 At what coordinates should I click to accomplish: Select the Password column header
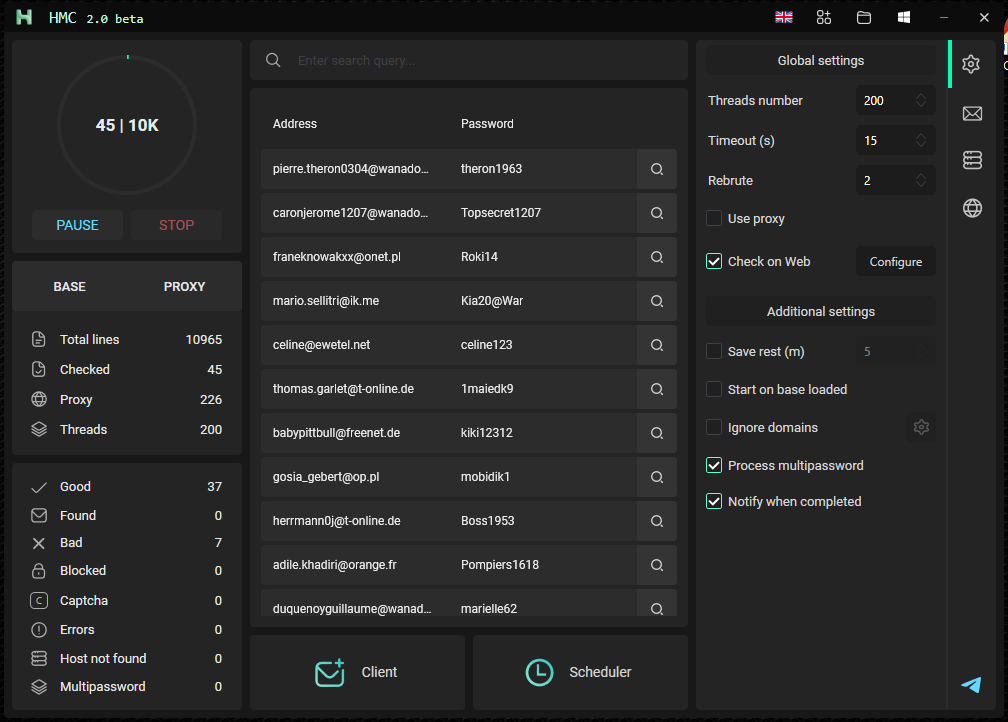click(487, 123)
